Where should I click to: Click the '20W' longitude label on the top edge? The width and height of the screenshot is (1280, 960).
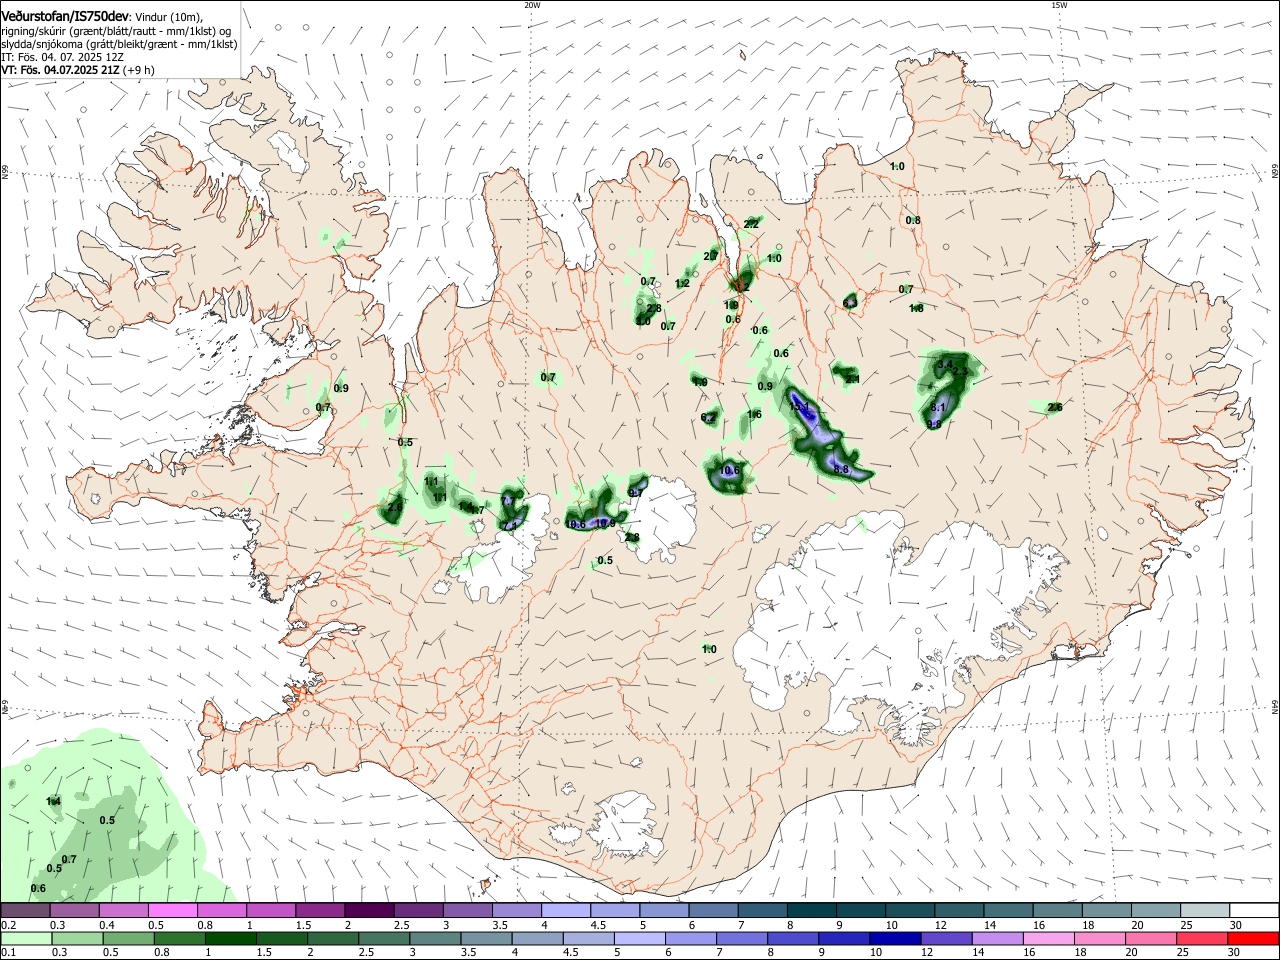coord(532,5)
